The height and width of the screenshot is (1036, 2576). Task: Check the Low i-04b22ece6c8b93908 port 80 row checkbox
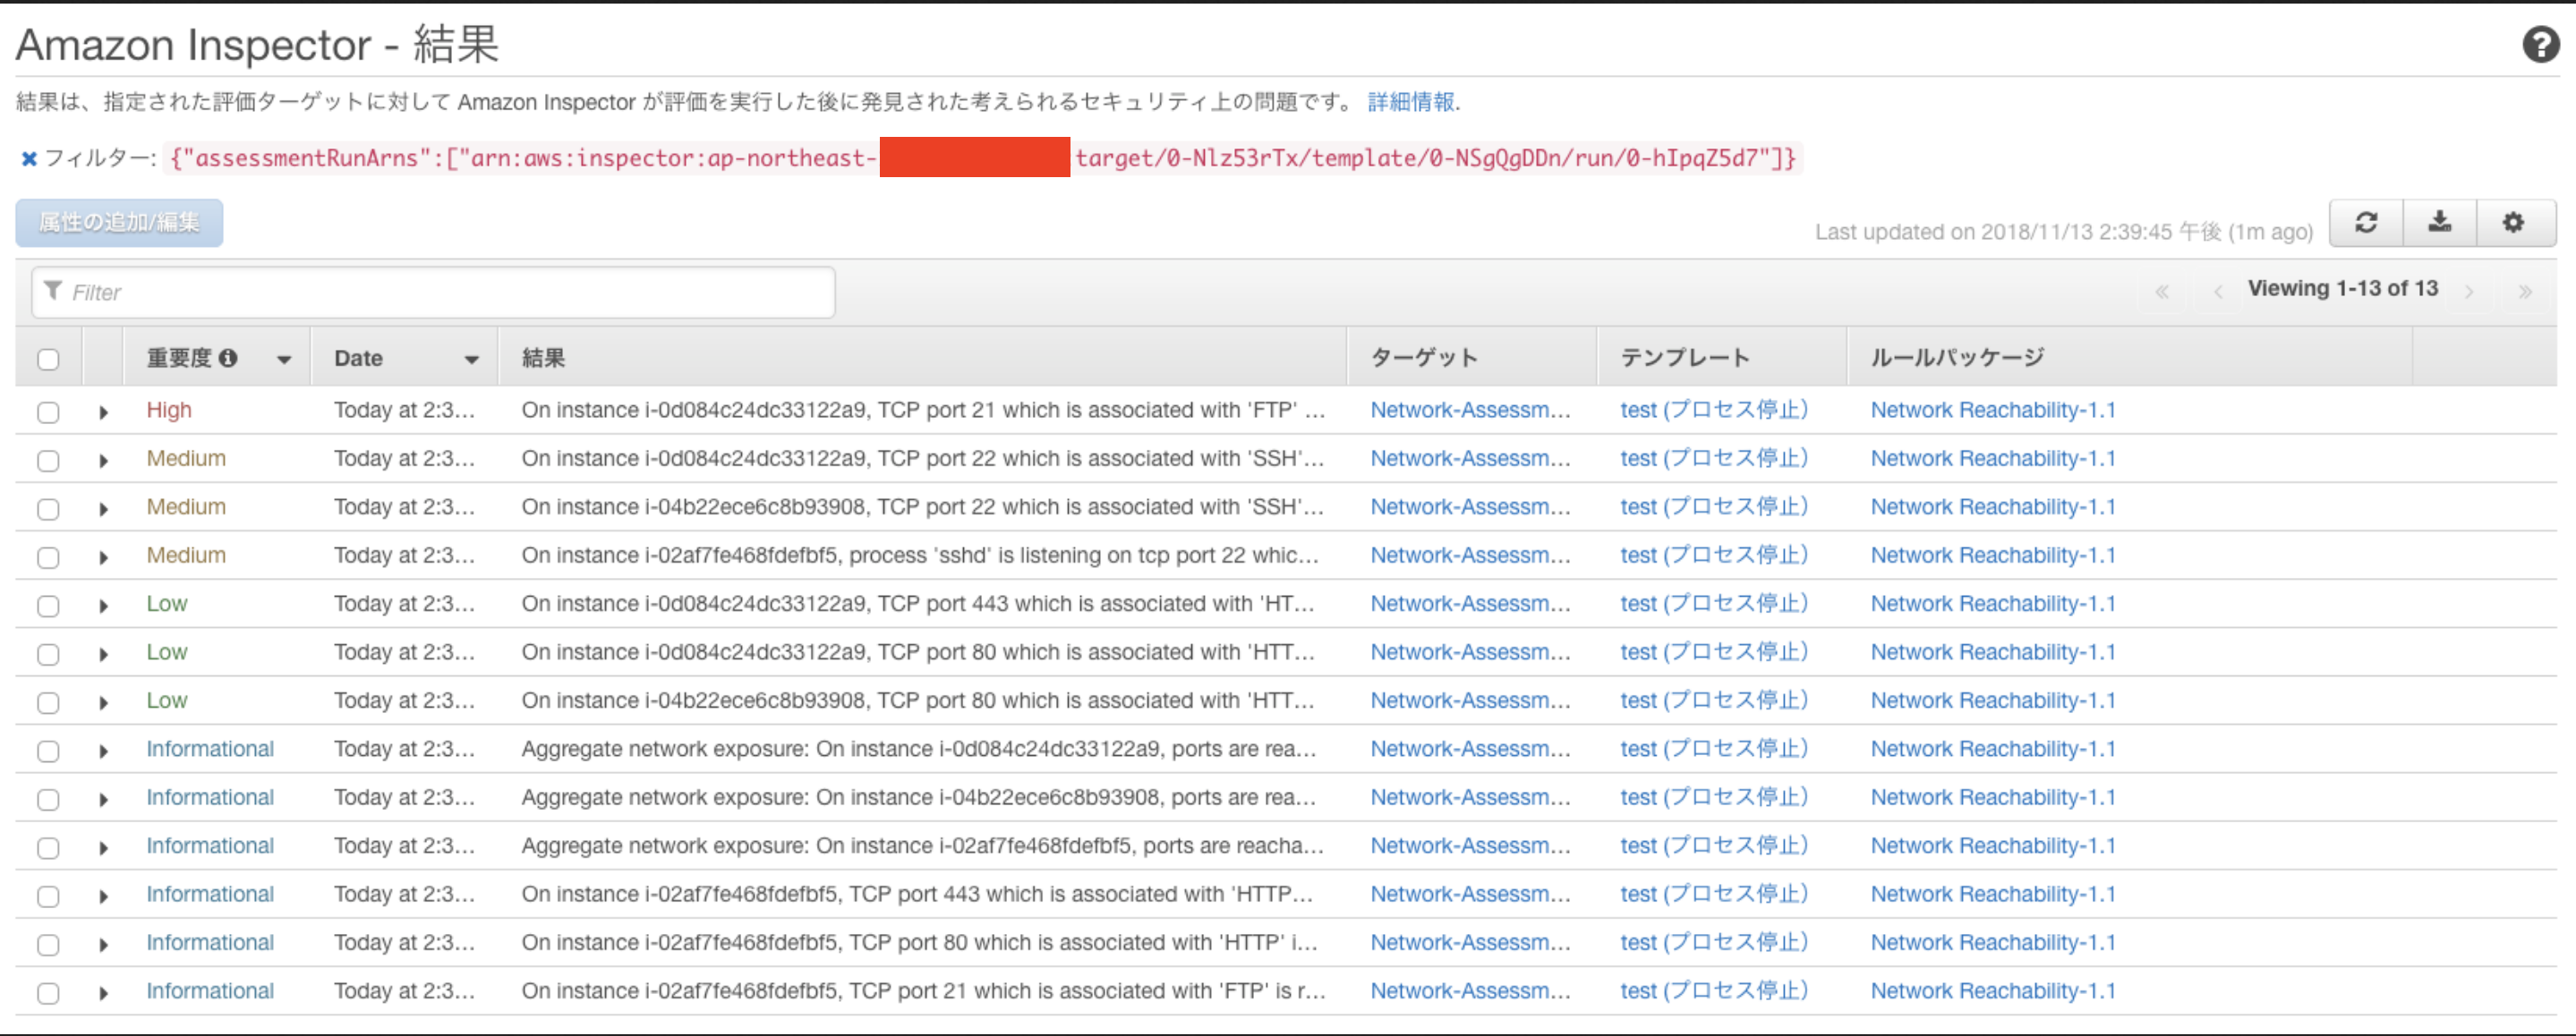pyautogui.click(x=48, y=702)
